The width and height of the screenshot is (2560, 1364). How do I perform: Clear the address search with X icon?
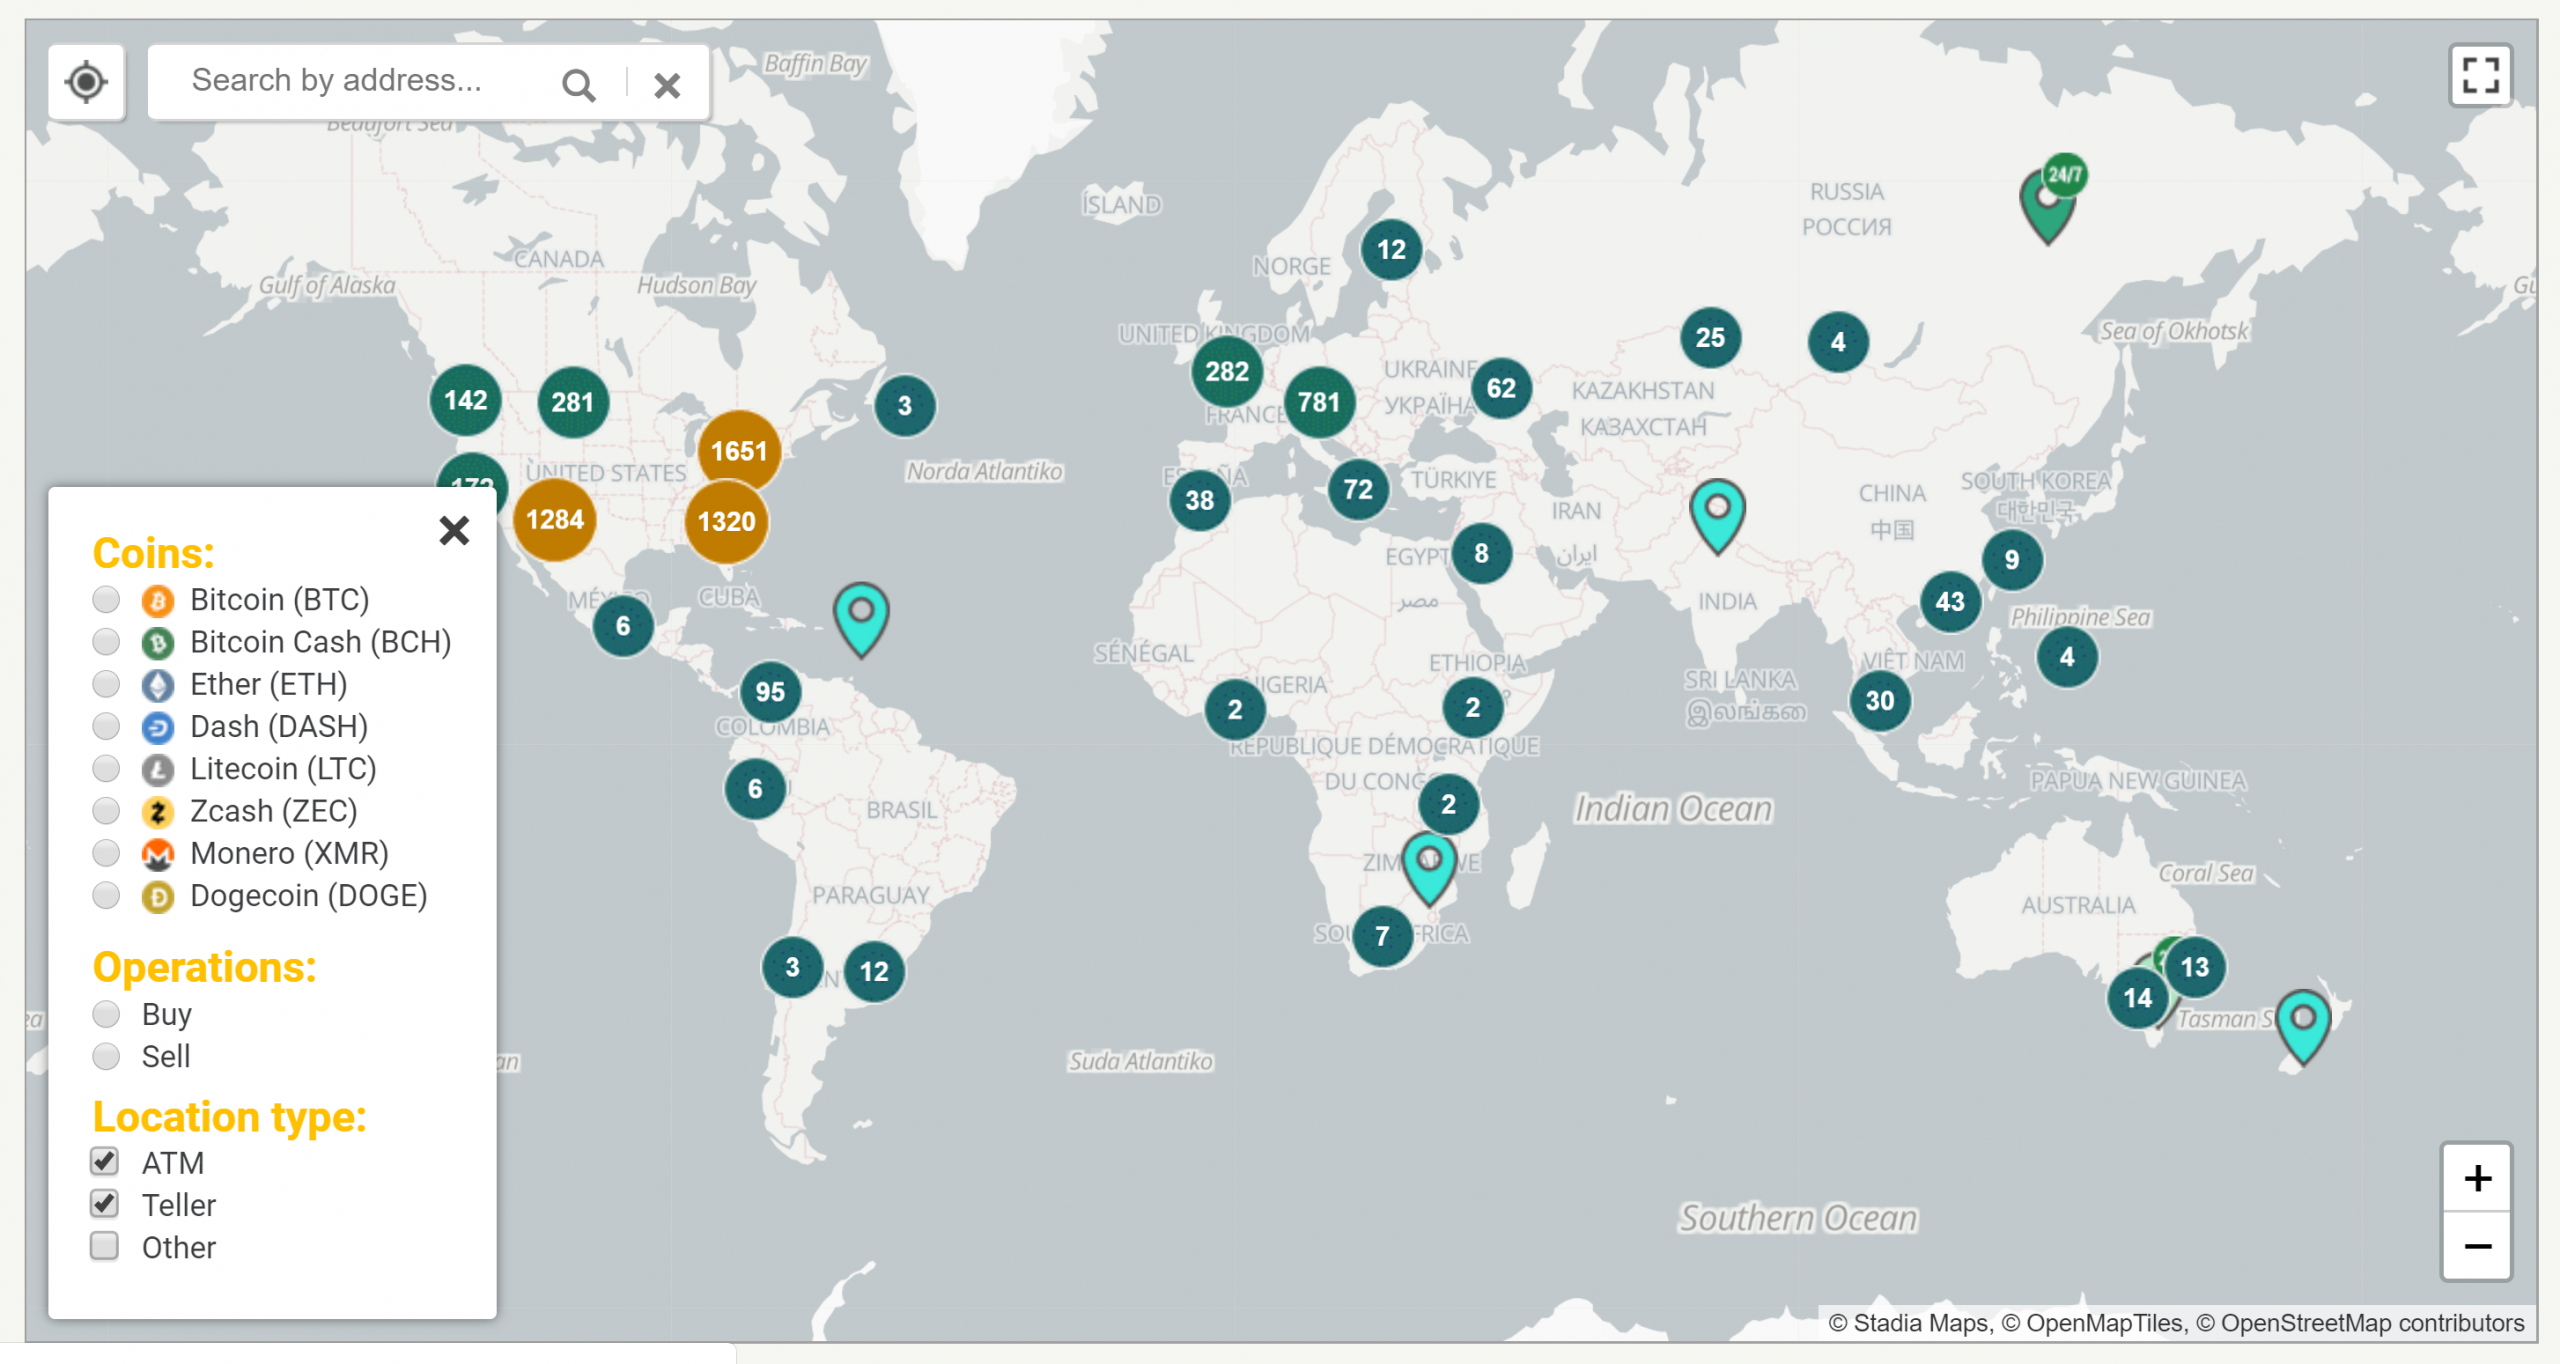(667, 85)
